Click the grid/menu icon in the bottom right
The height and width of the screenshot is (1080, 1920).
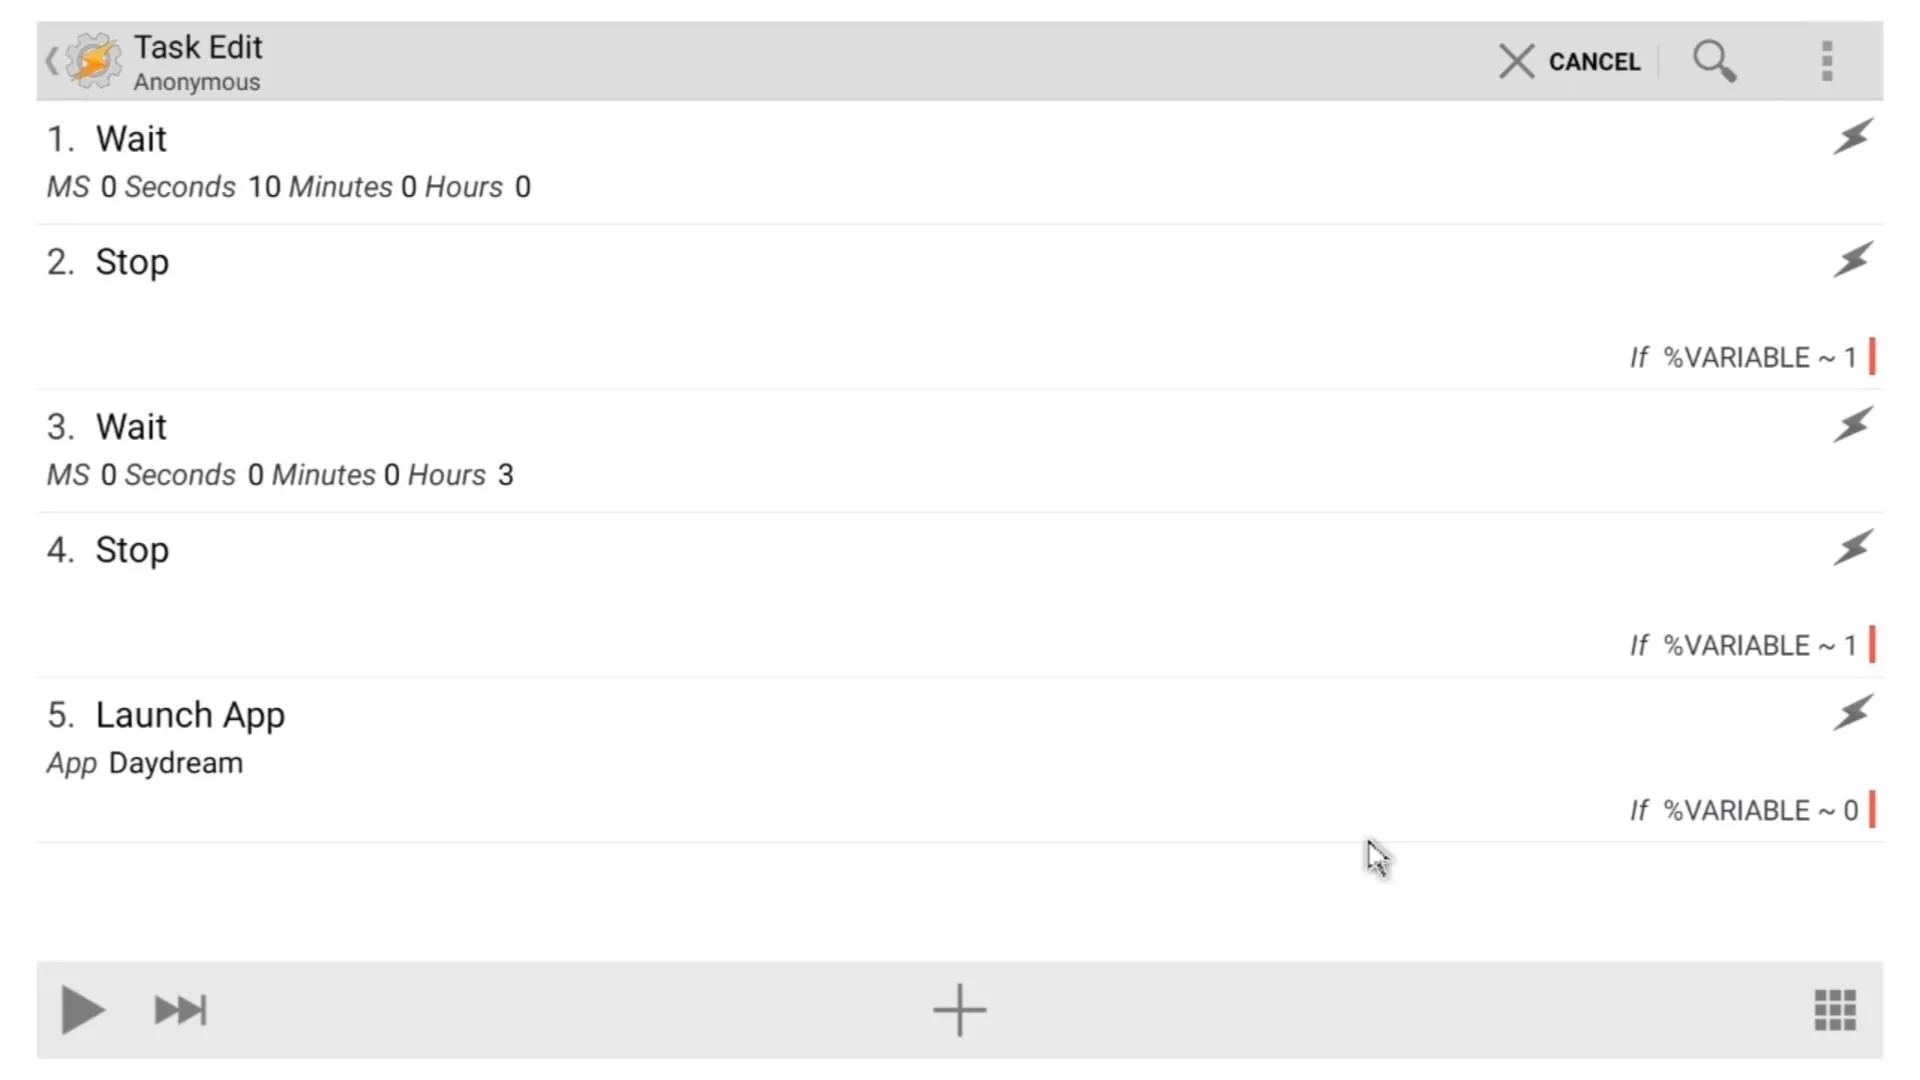1836,1010
